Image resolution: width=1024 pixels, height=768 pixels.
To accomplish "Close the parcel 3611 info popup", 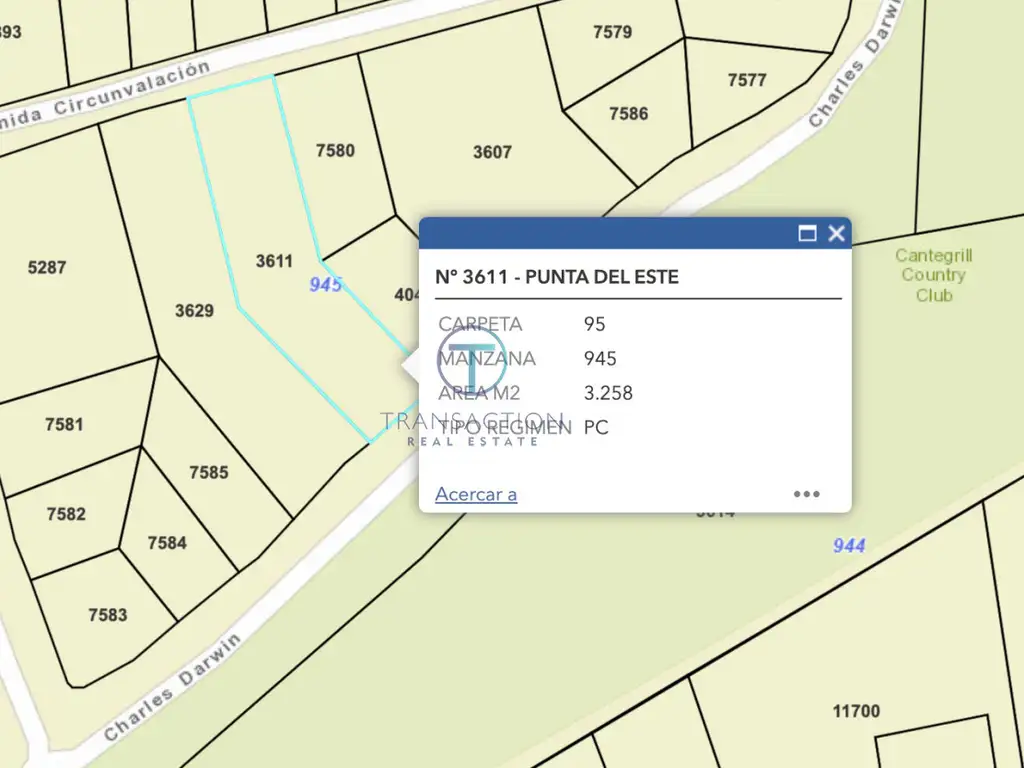I will point(836,234).
